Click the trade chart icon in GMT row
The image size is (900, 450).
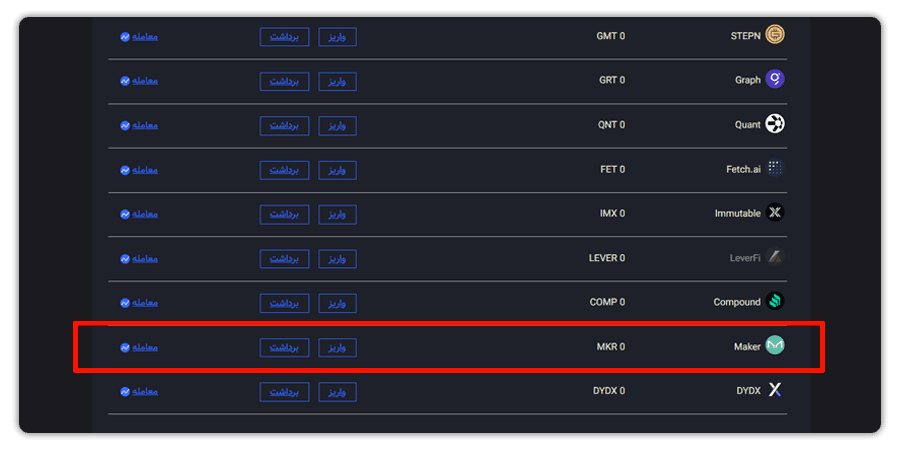[125, 37]
